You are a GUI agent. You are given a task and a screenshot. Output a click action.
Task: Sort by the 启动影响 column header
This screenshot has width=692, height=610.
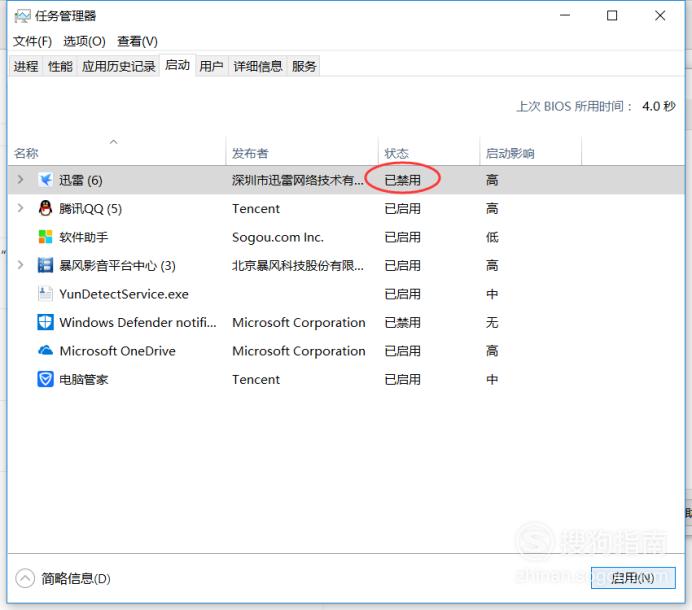point(530,153)
